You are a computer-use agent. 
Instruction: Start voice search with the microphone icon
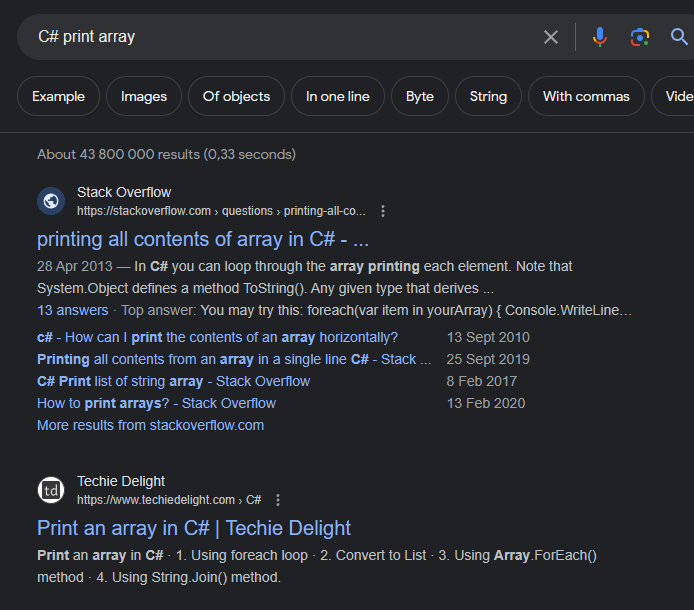[600, 37]
